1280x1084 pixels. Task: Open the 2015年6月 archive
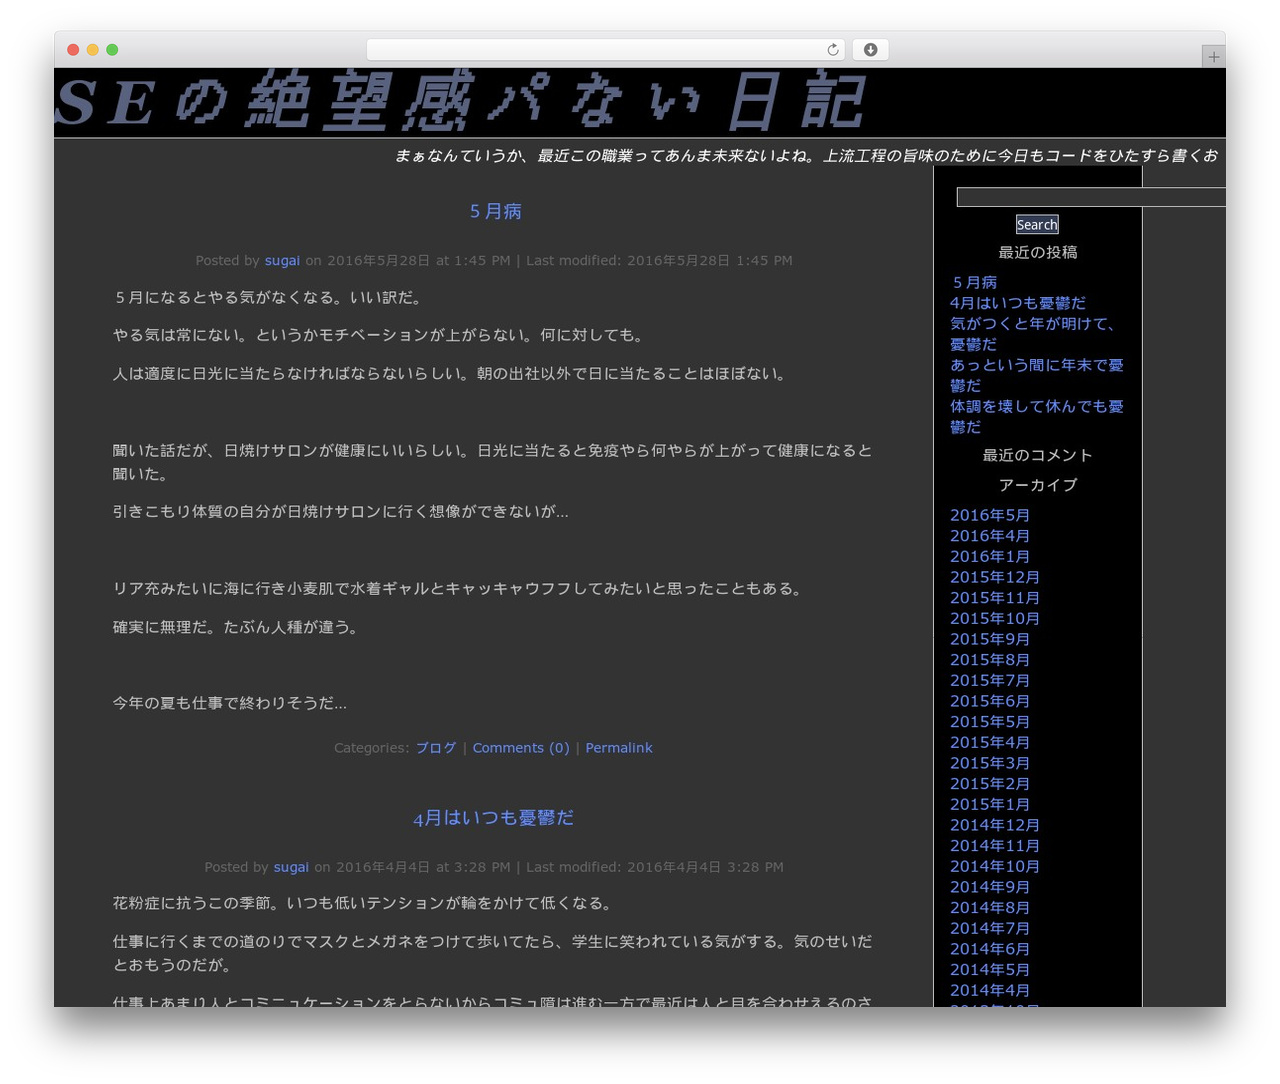(x=990, y=702)
